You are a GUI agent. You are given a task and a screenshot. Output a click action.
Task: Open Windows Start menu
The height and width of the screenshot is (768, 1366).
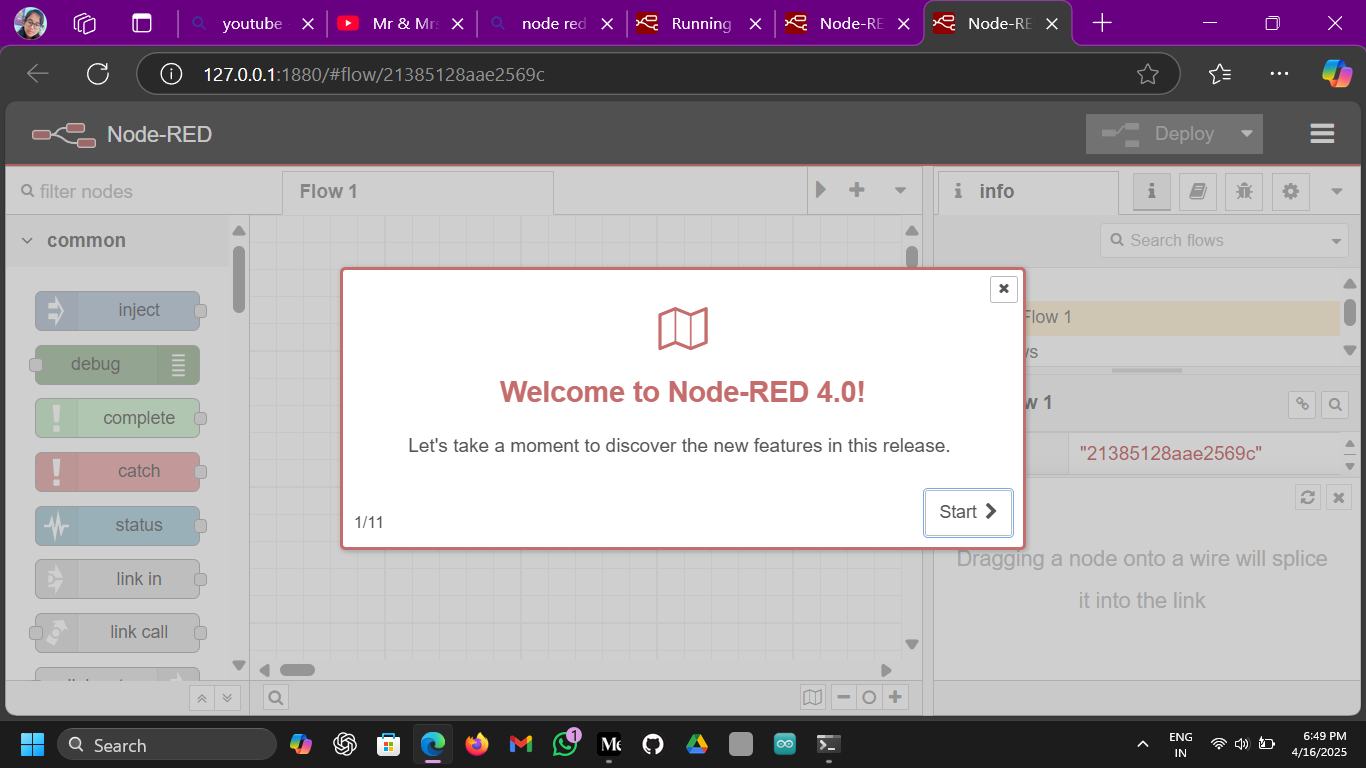32,744
